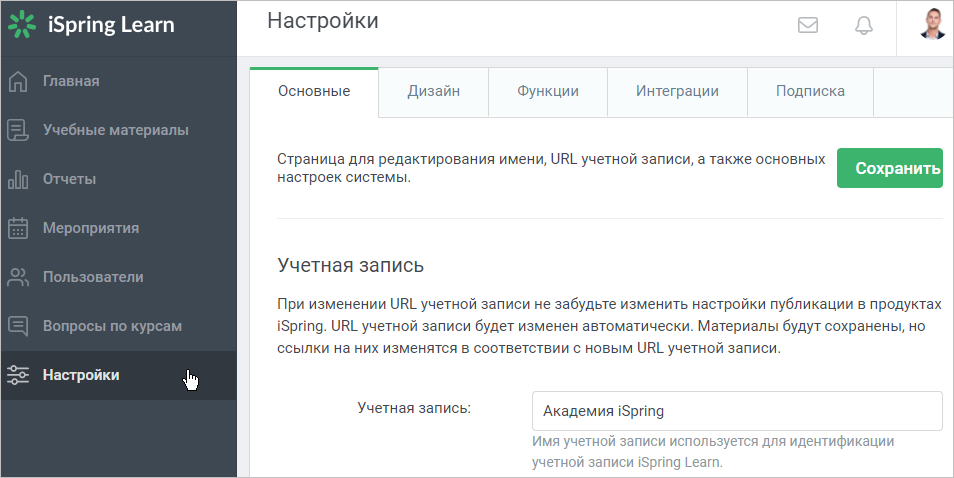
Task: Switch to the Подписка tab
Action: pos(810,92)
